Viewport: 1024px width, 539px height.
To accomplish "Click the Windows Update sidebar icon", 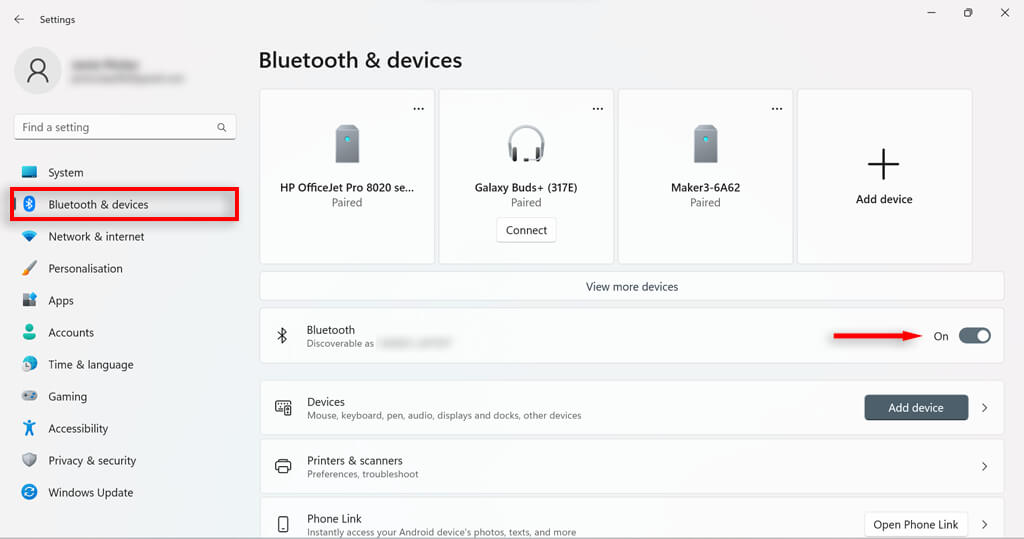I will coord(29,492).
